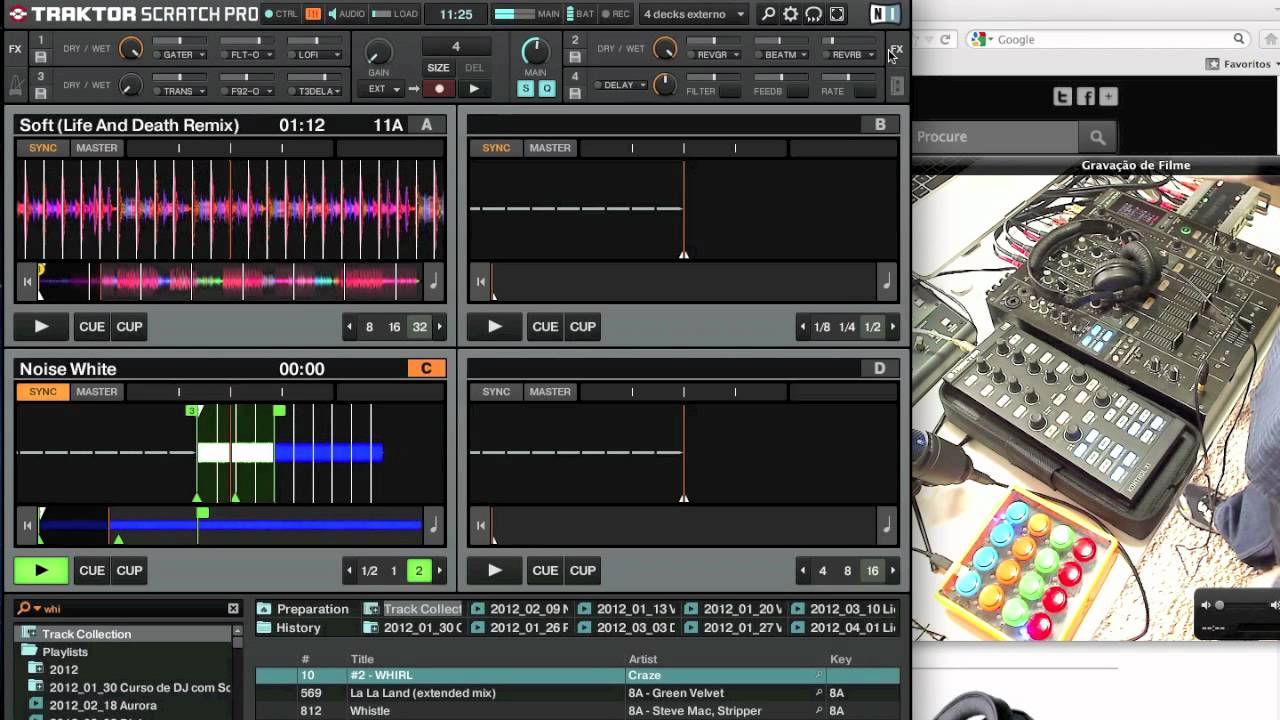Toggle MASTER on deck C
This screenshot has height=720, width=1280.
click(x=97, y=392)
